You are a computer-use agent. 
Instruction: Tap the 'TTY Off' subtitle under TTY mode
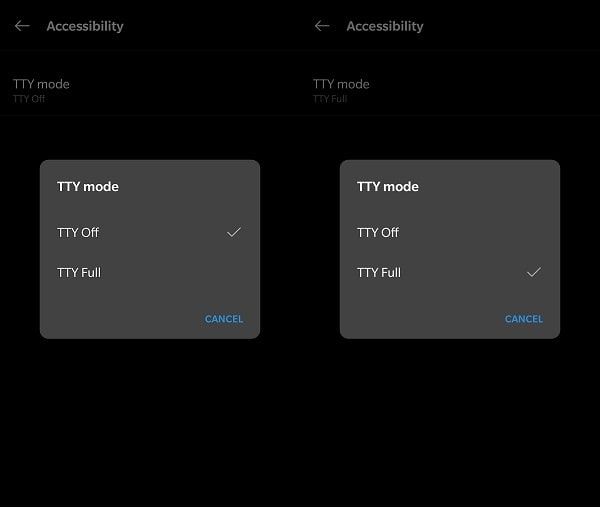(x=29, y=99)
